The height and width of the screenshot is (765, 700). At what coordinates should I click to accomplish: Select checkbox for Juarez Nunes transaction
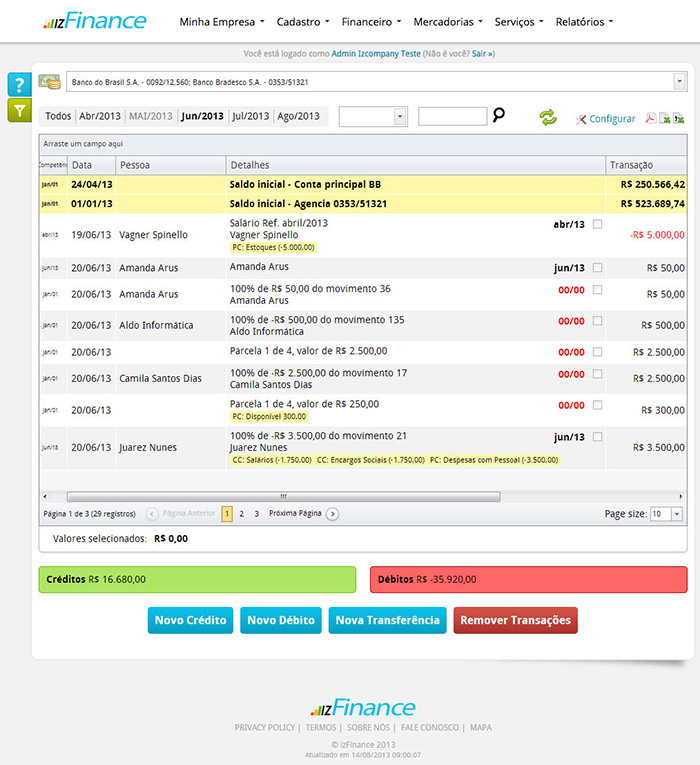click(x=598, y=437)
